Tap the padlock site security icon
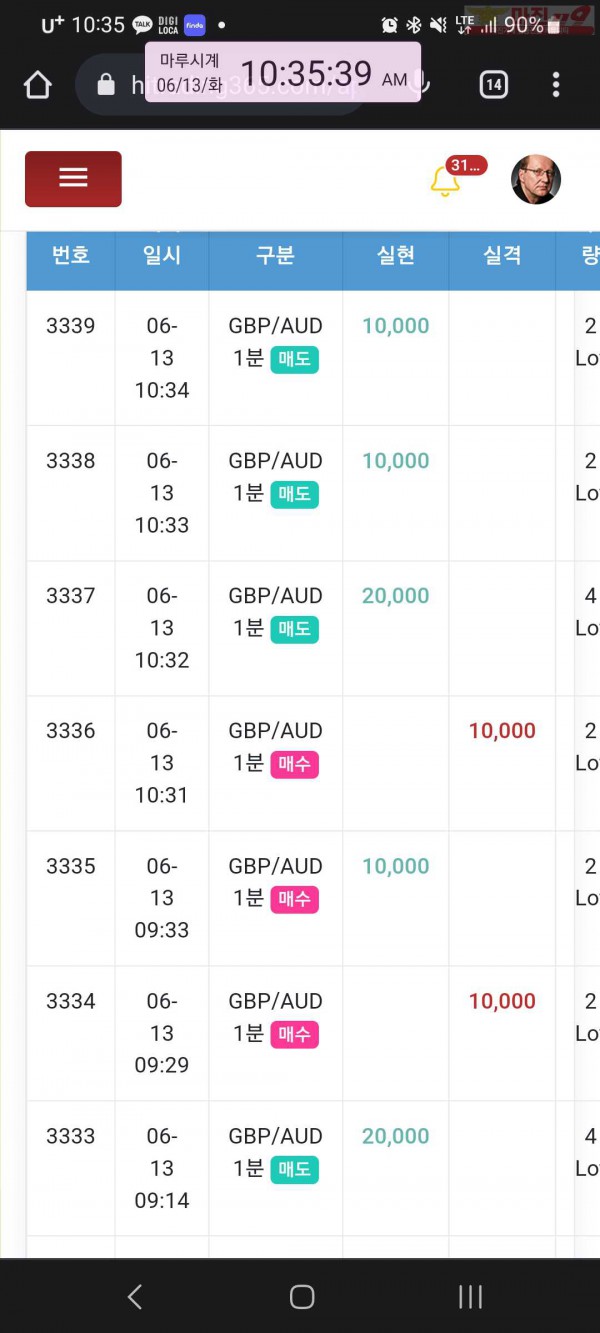 pos(106,85)
